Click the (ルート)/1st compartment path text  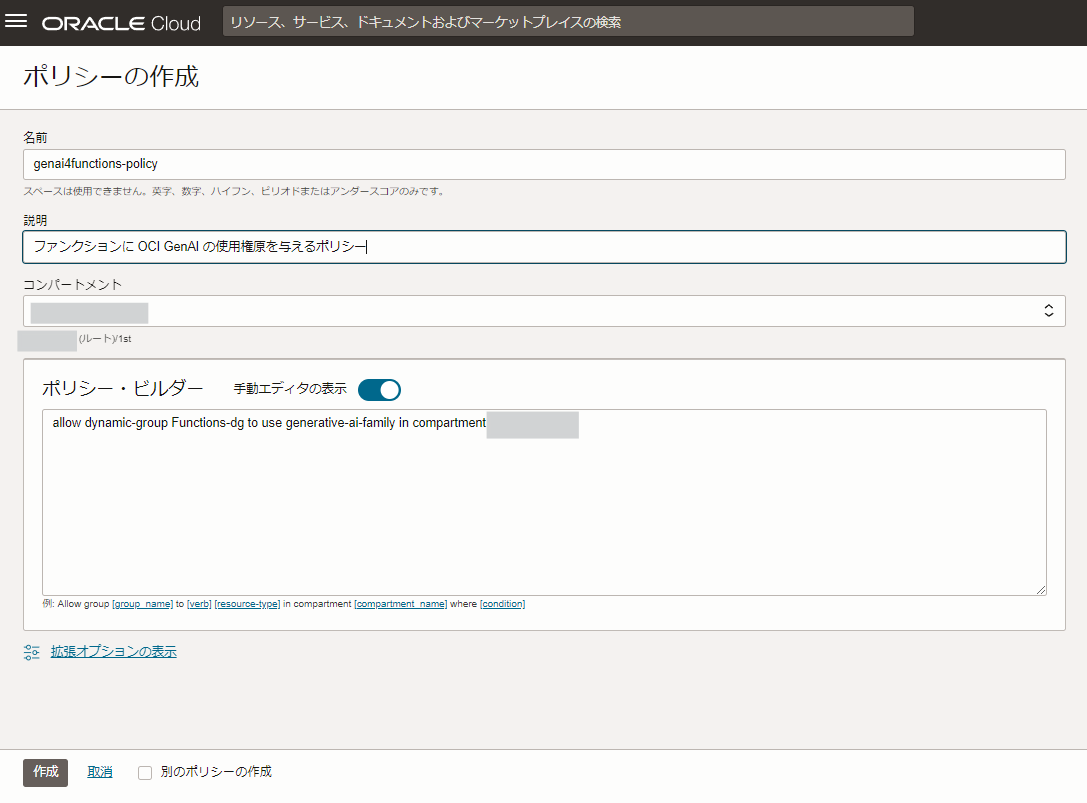pos(105,339)
